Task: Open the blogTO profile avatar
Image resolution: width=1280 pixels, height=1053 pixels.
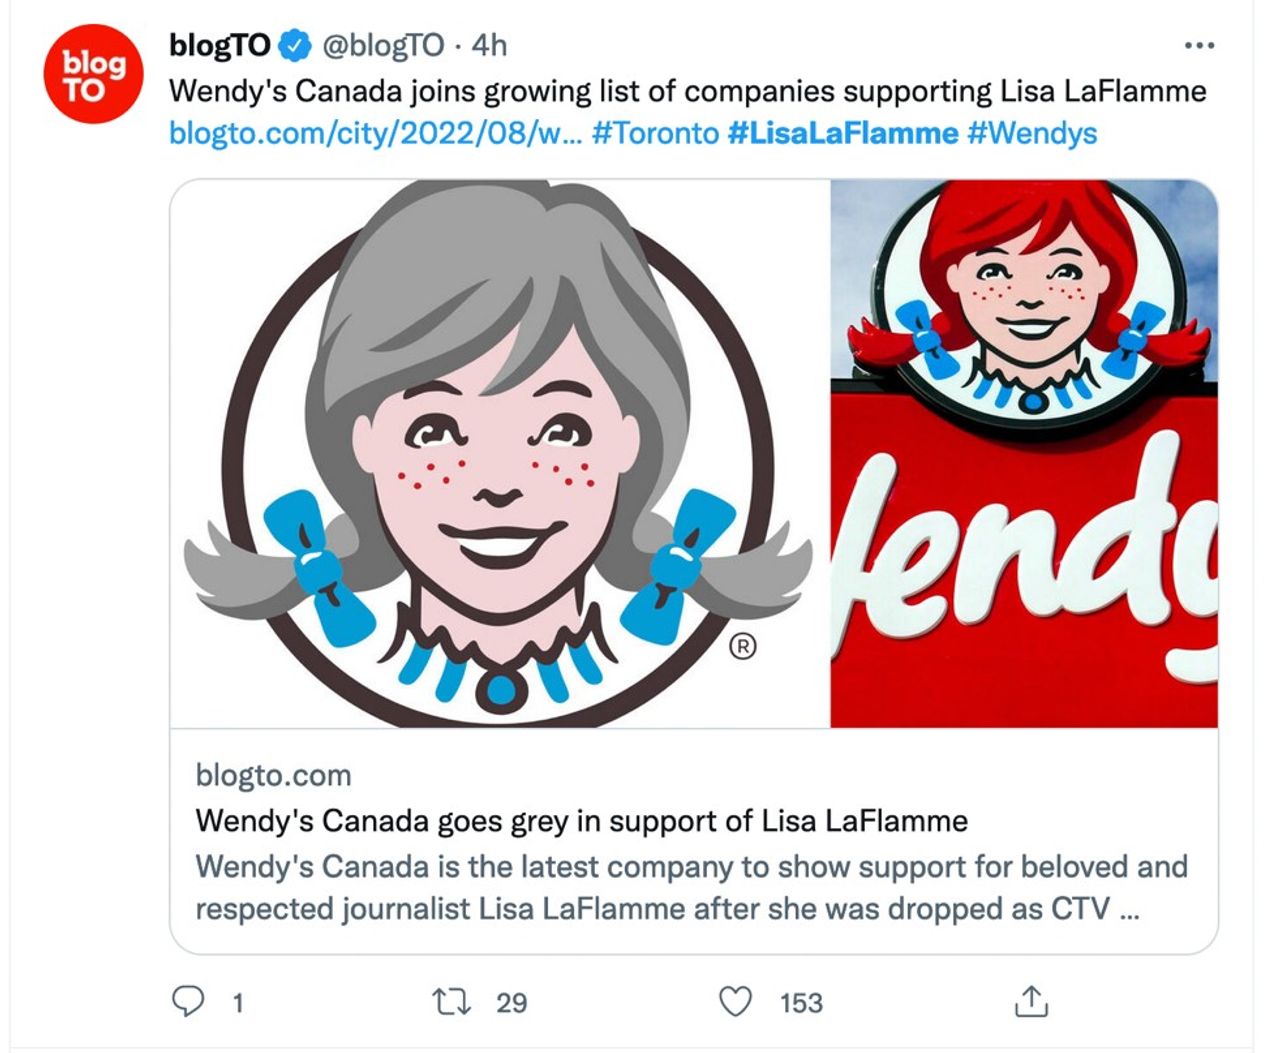Action: pos(92,75)
